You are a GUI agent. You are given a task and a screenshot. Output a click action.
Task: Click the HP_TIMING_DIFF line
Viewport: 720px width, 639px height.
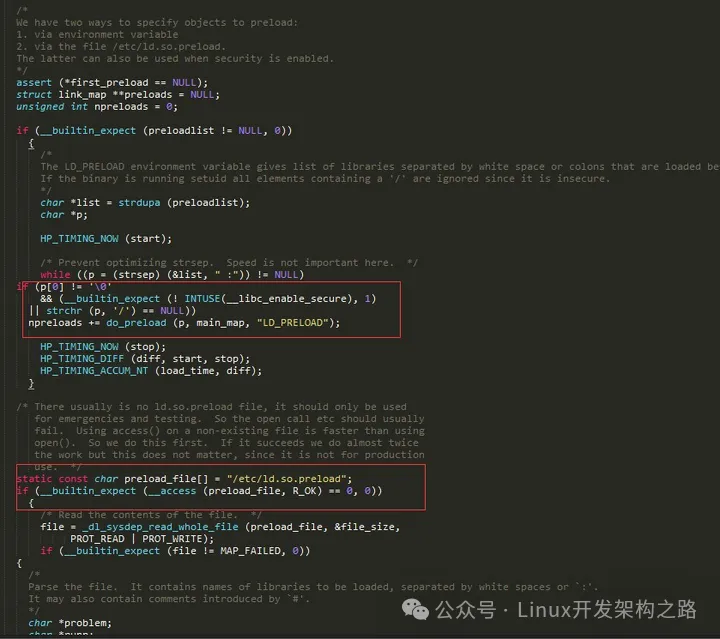139,358
